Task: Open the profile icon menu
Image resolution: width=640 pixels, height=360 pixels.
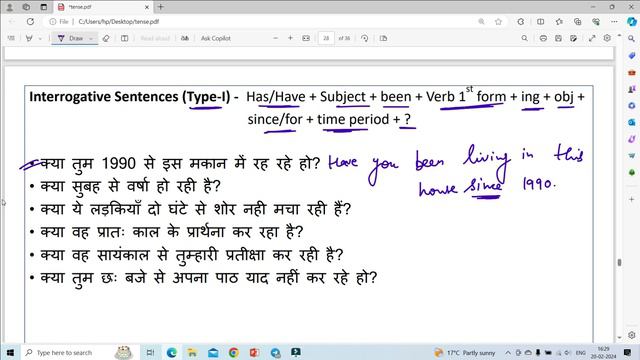Action: point(9,7)
